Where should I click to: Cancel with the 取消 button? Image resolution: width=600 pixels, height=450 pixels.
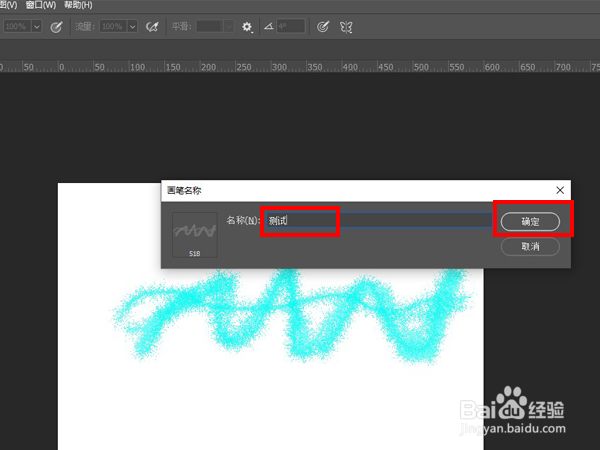[x=530, y=246]
